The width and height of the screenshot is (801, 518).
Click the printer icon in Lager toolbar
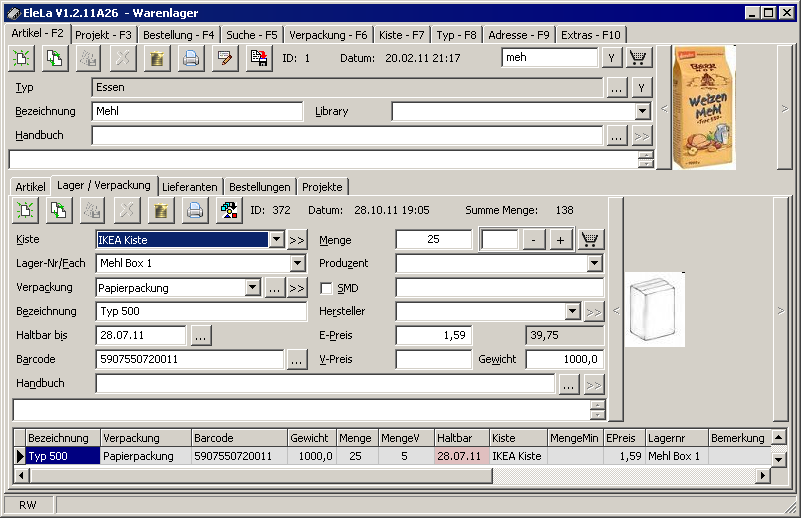[x=195, y=210]
